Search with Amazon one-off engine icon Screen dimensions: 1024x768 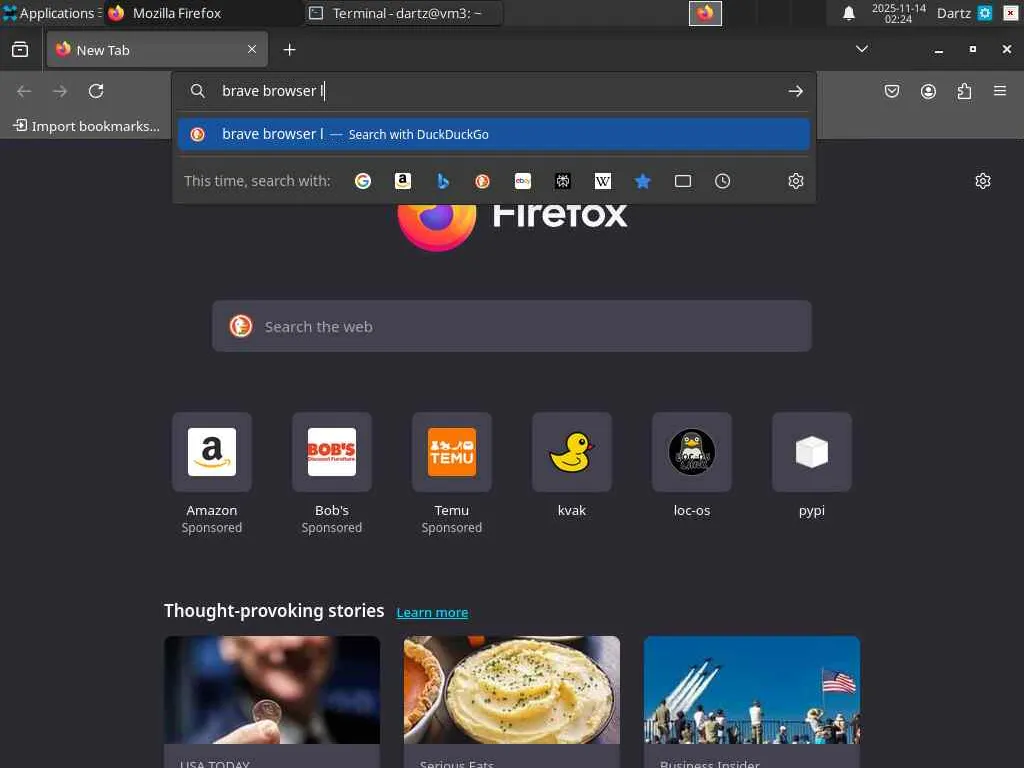[403, 181]
